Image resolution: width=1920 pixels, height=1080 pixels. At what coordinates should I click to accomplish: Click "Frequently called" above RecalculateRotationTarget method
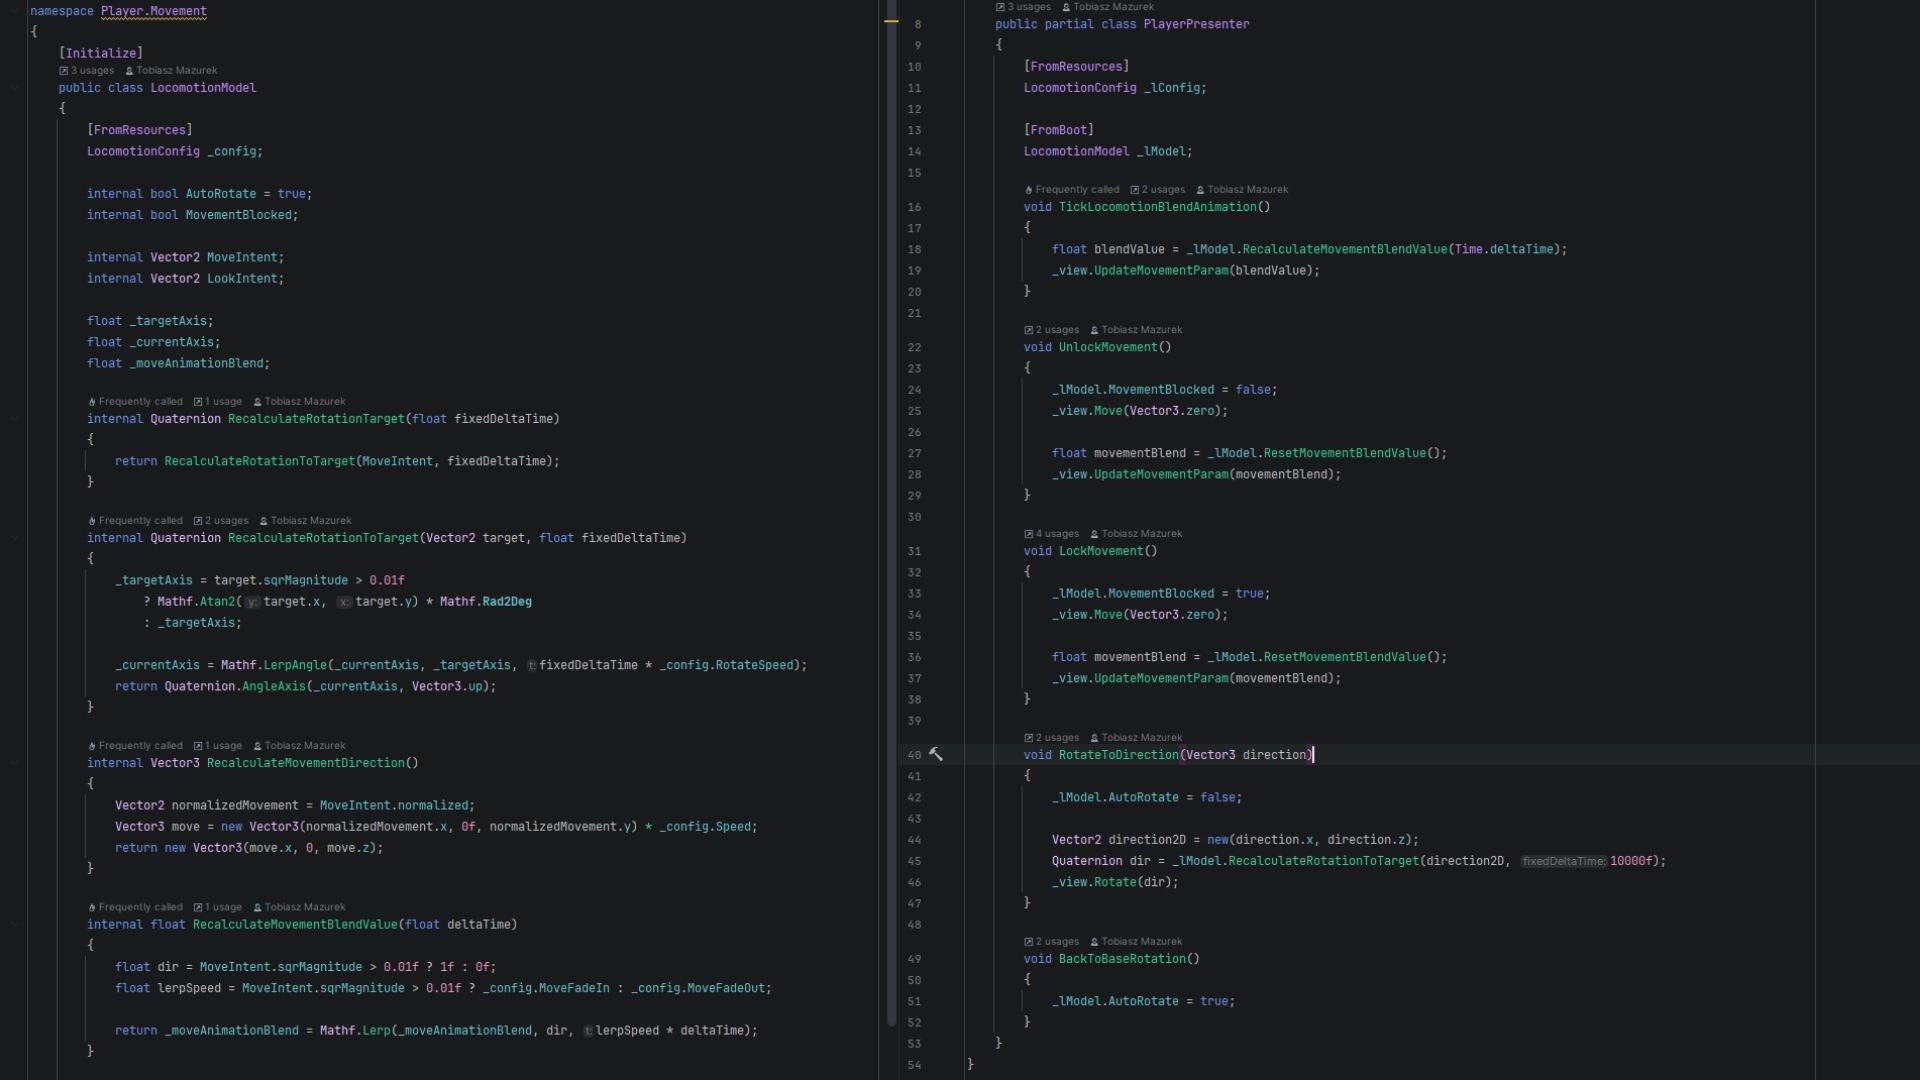pos(135,402)
